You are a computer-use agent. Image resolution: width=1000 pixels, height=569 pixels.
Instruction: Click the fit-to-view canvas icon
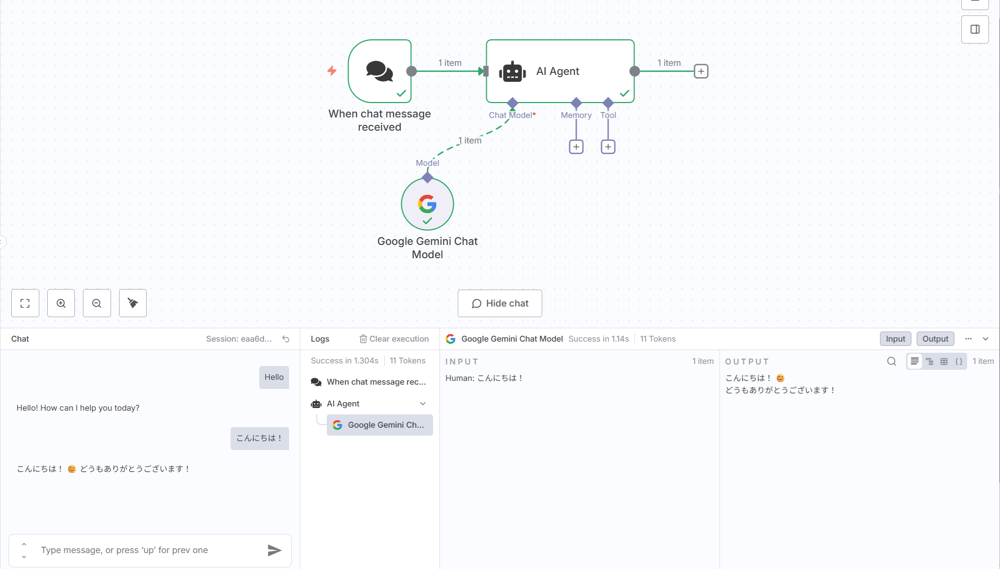point(25,303)
